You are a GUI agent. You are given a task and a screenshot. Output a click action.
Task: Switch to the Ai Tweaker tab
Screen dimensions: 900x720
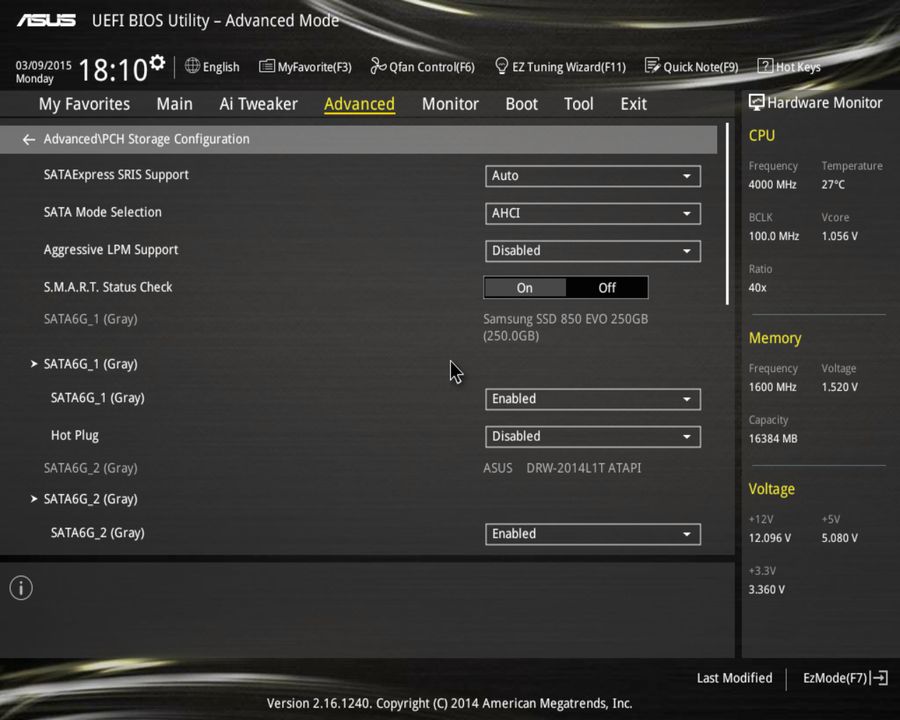click(x=258, y=103)
